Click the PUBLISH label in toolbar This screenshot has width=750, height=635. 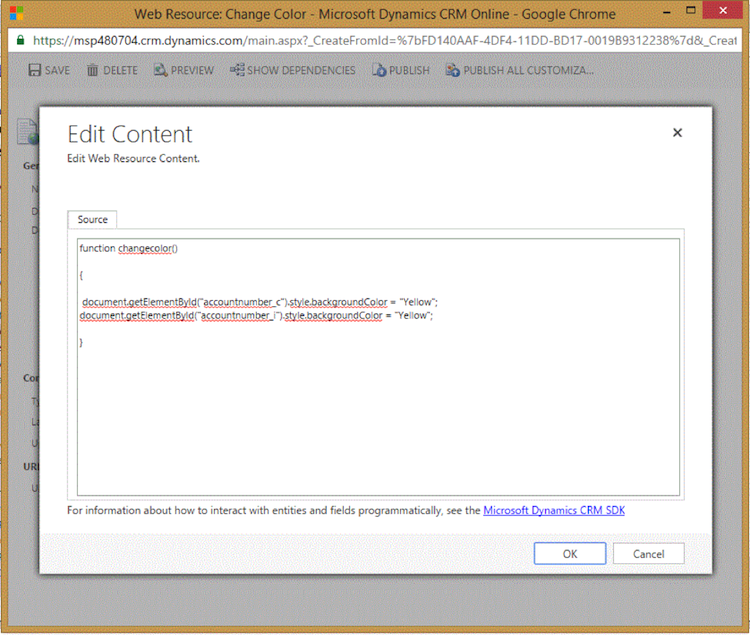tap(409, 70)
